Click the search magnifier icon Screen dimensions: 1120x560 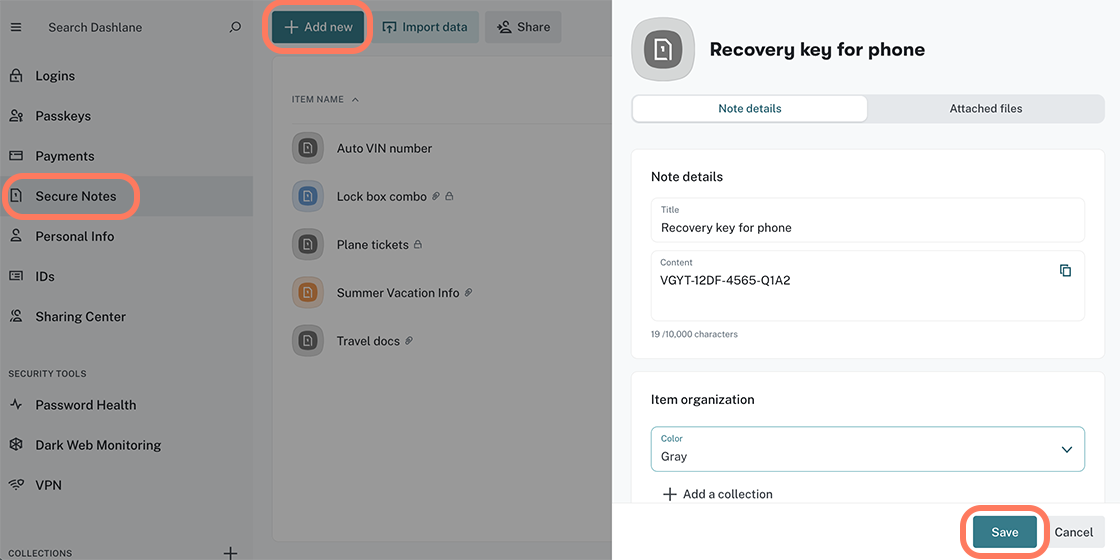coord(235,27)
